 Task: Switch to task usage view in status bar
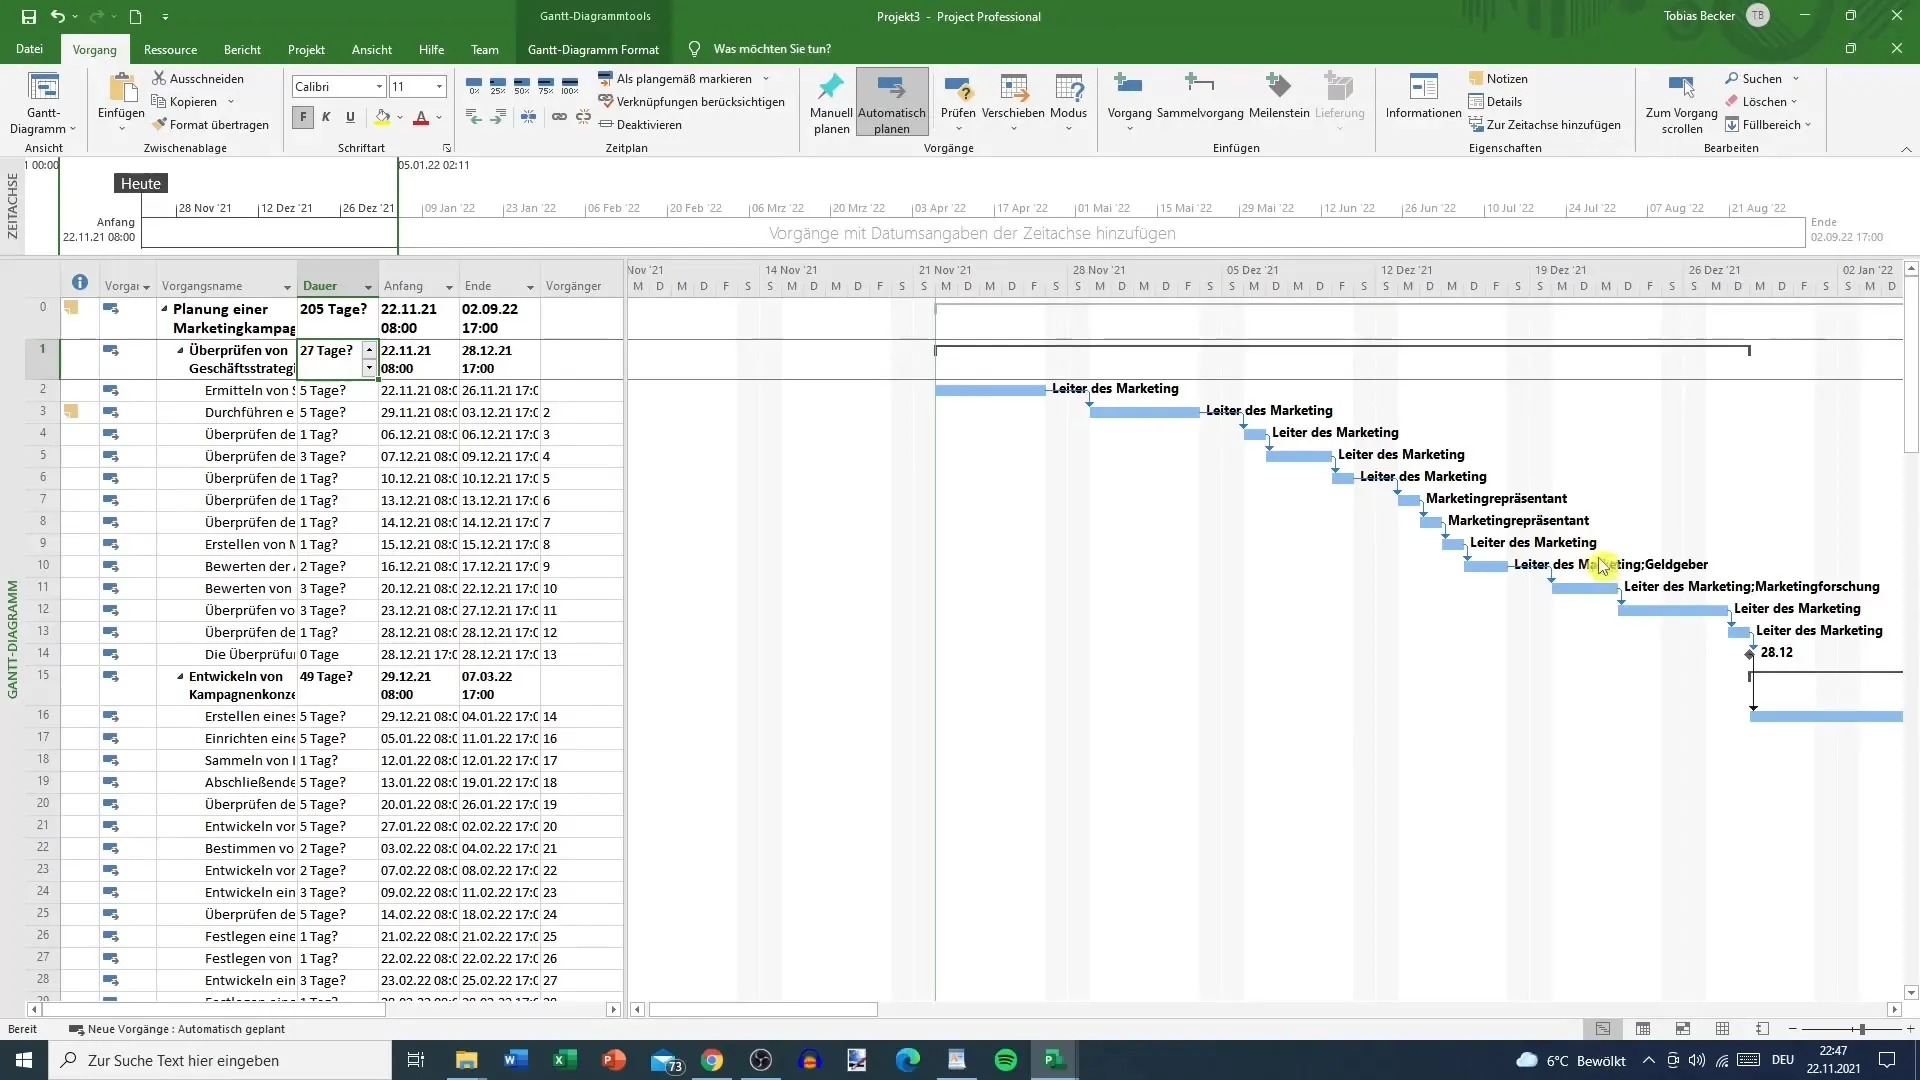tap(1643, 1029)
